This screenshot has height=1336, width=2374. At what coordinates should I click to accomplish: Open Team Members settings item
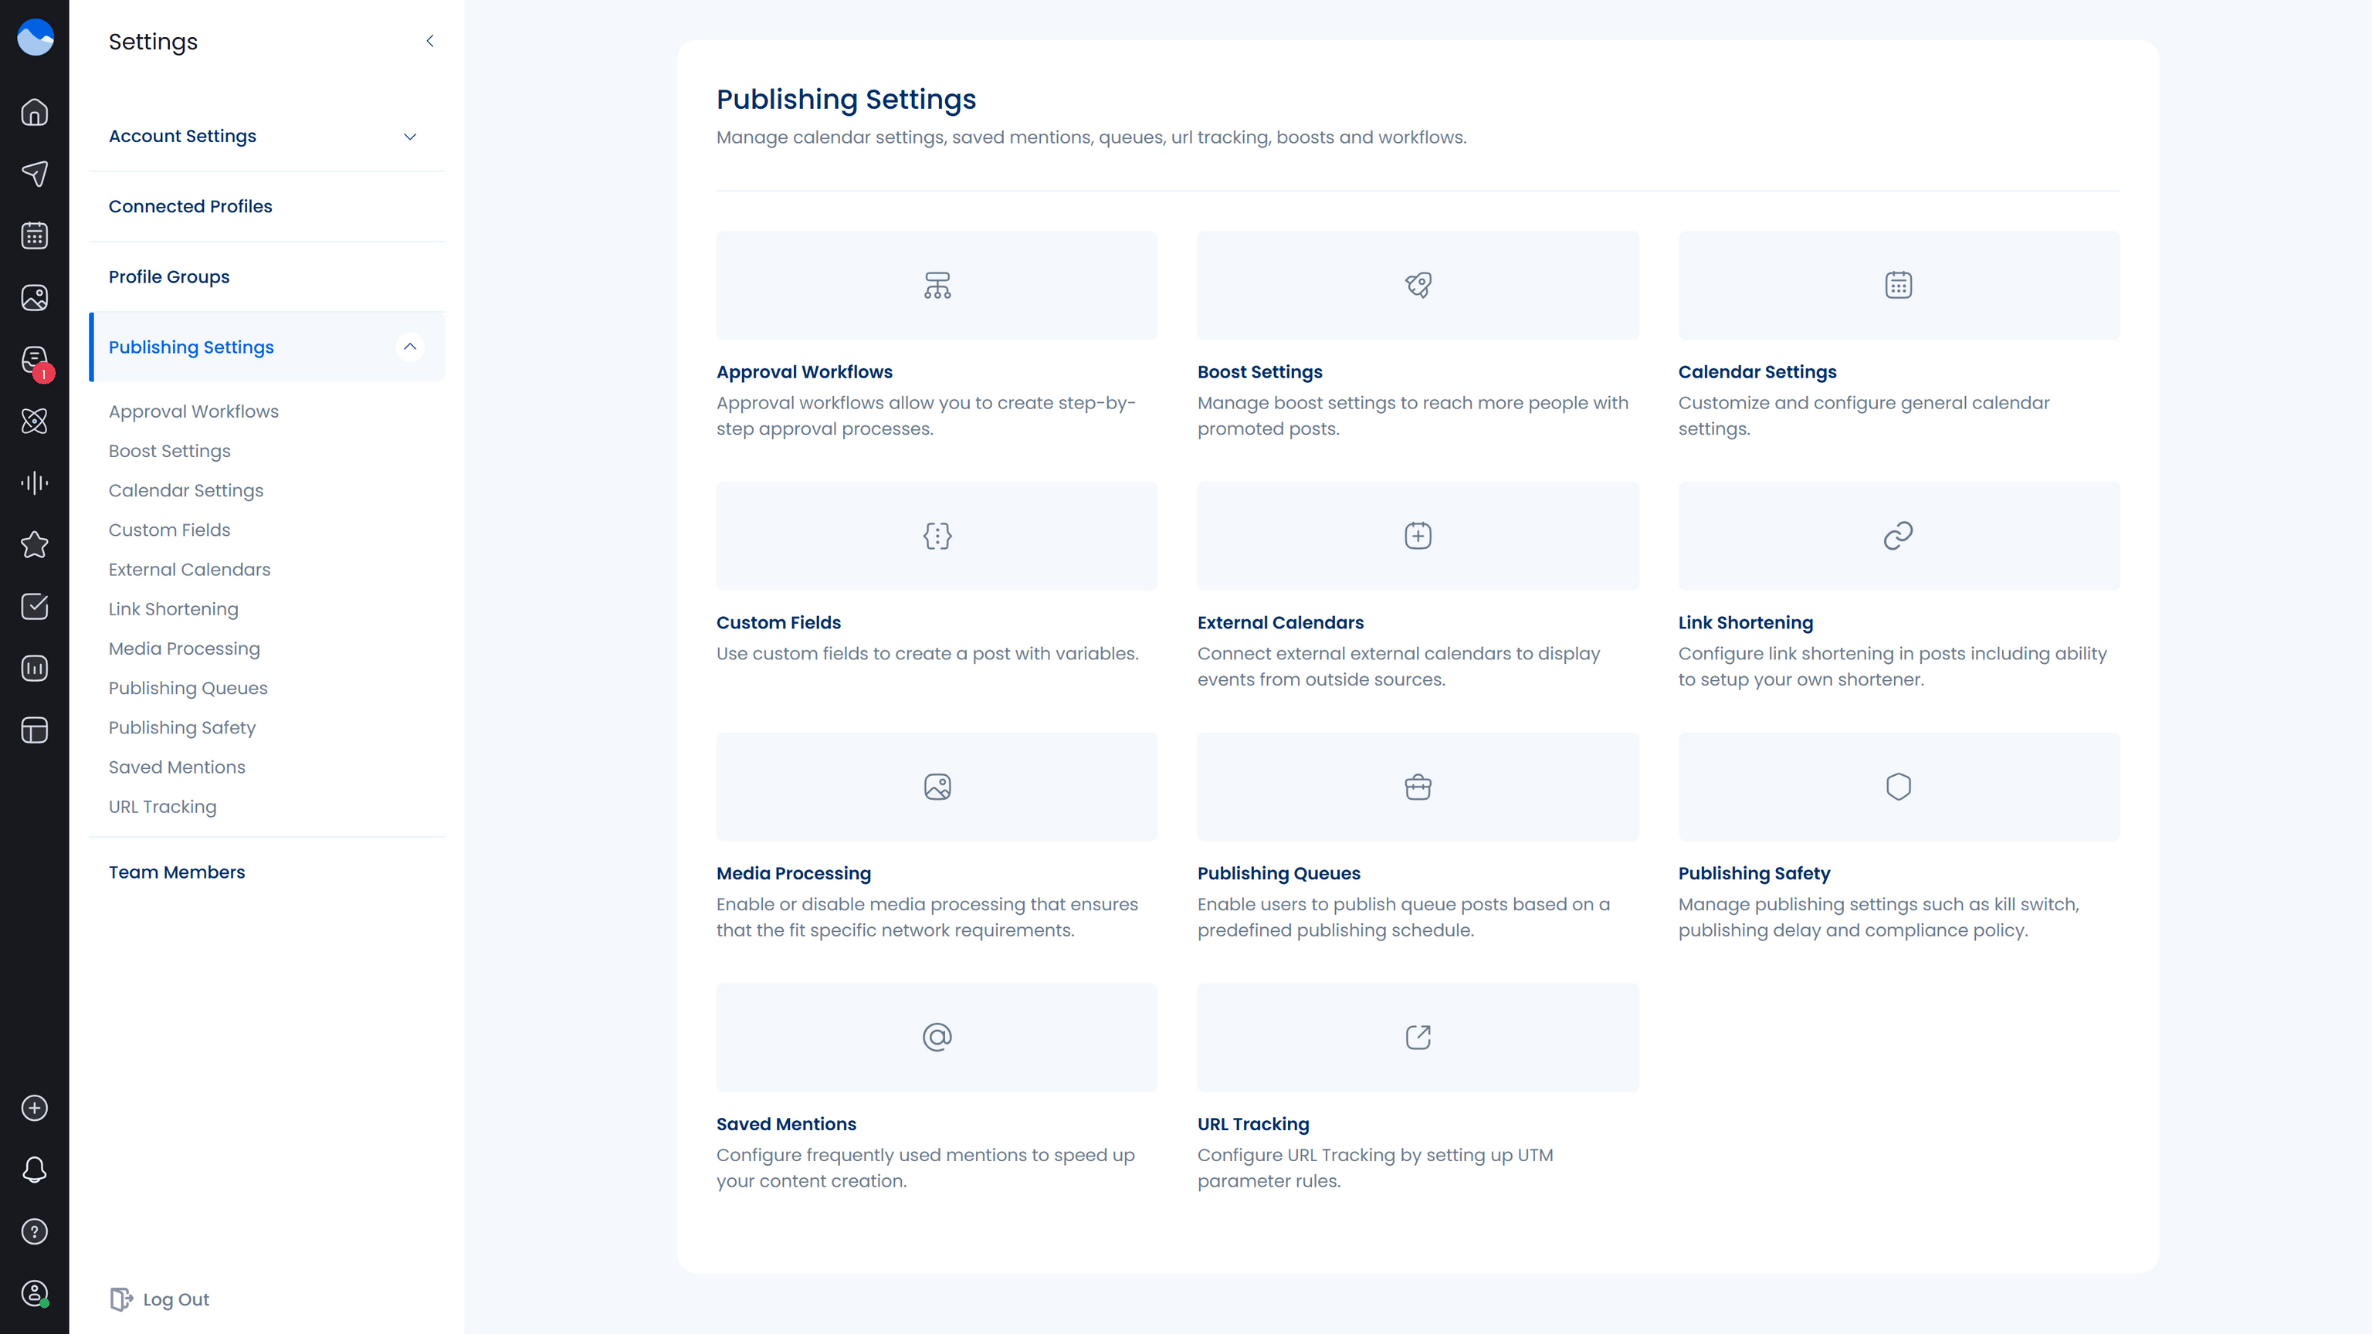177,873
